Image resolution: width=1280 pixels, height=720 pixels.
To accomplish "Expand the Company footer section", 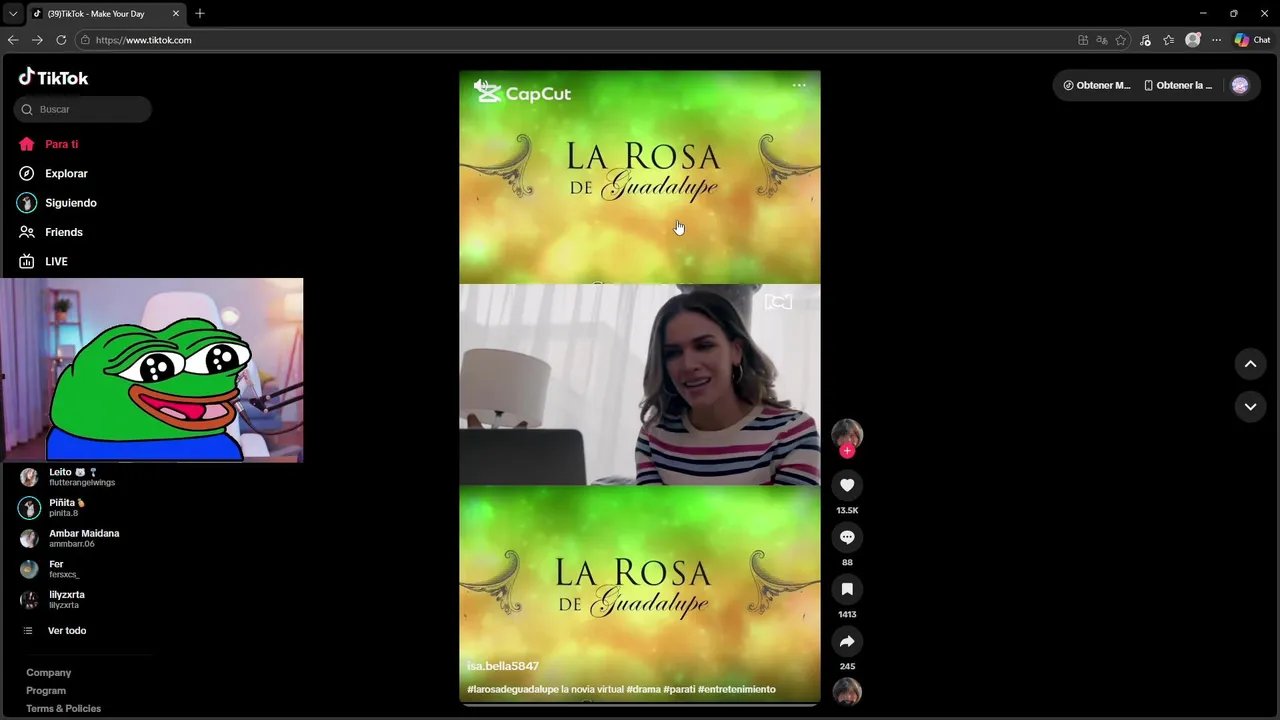I will [x=48, y=673].
